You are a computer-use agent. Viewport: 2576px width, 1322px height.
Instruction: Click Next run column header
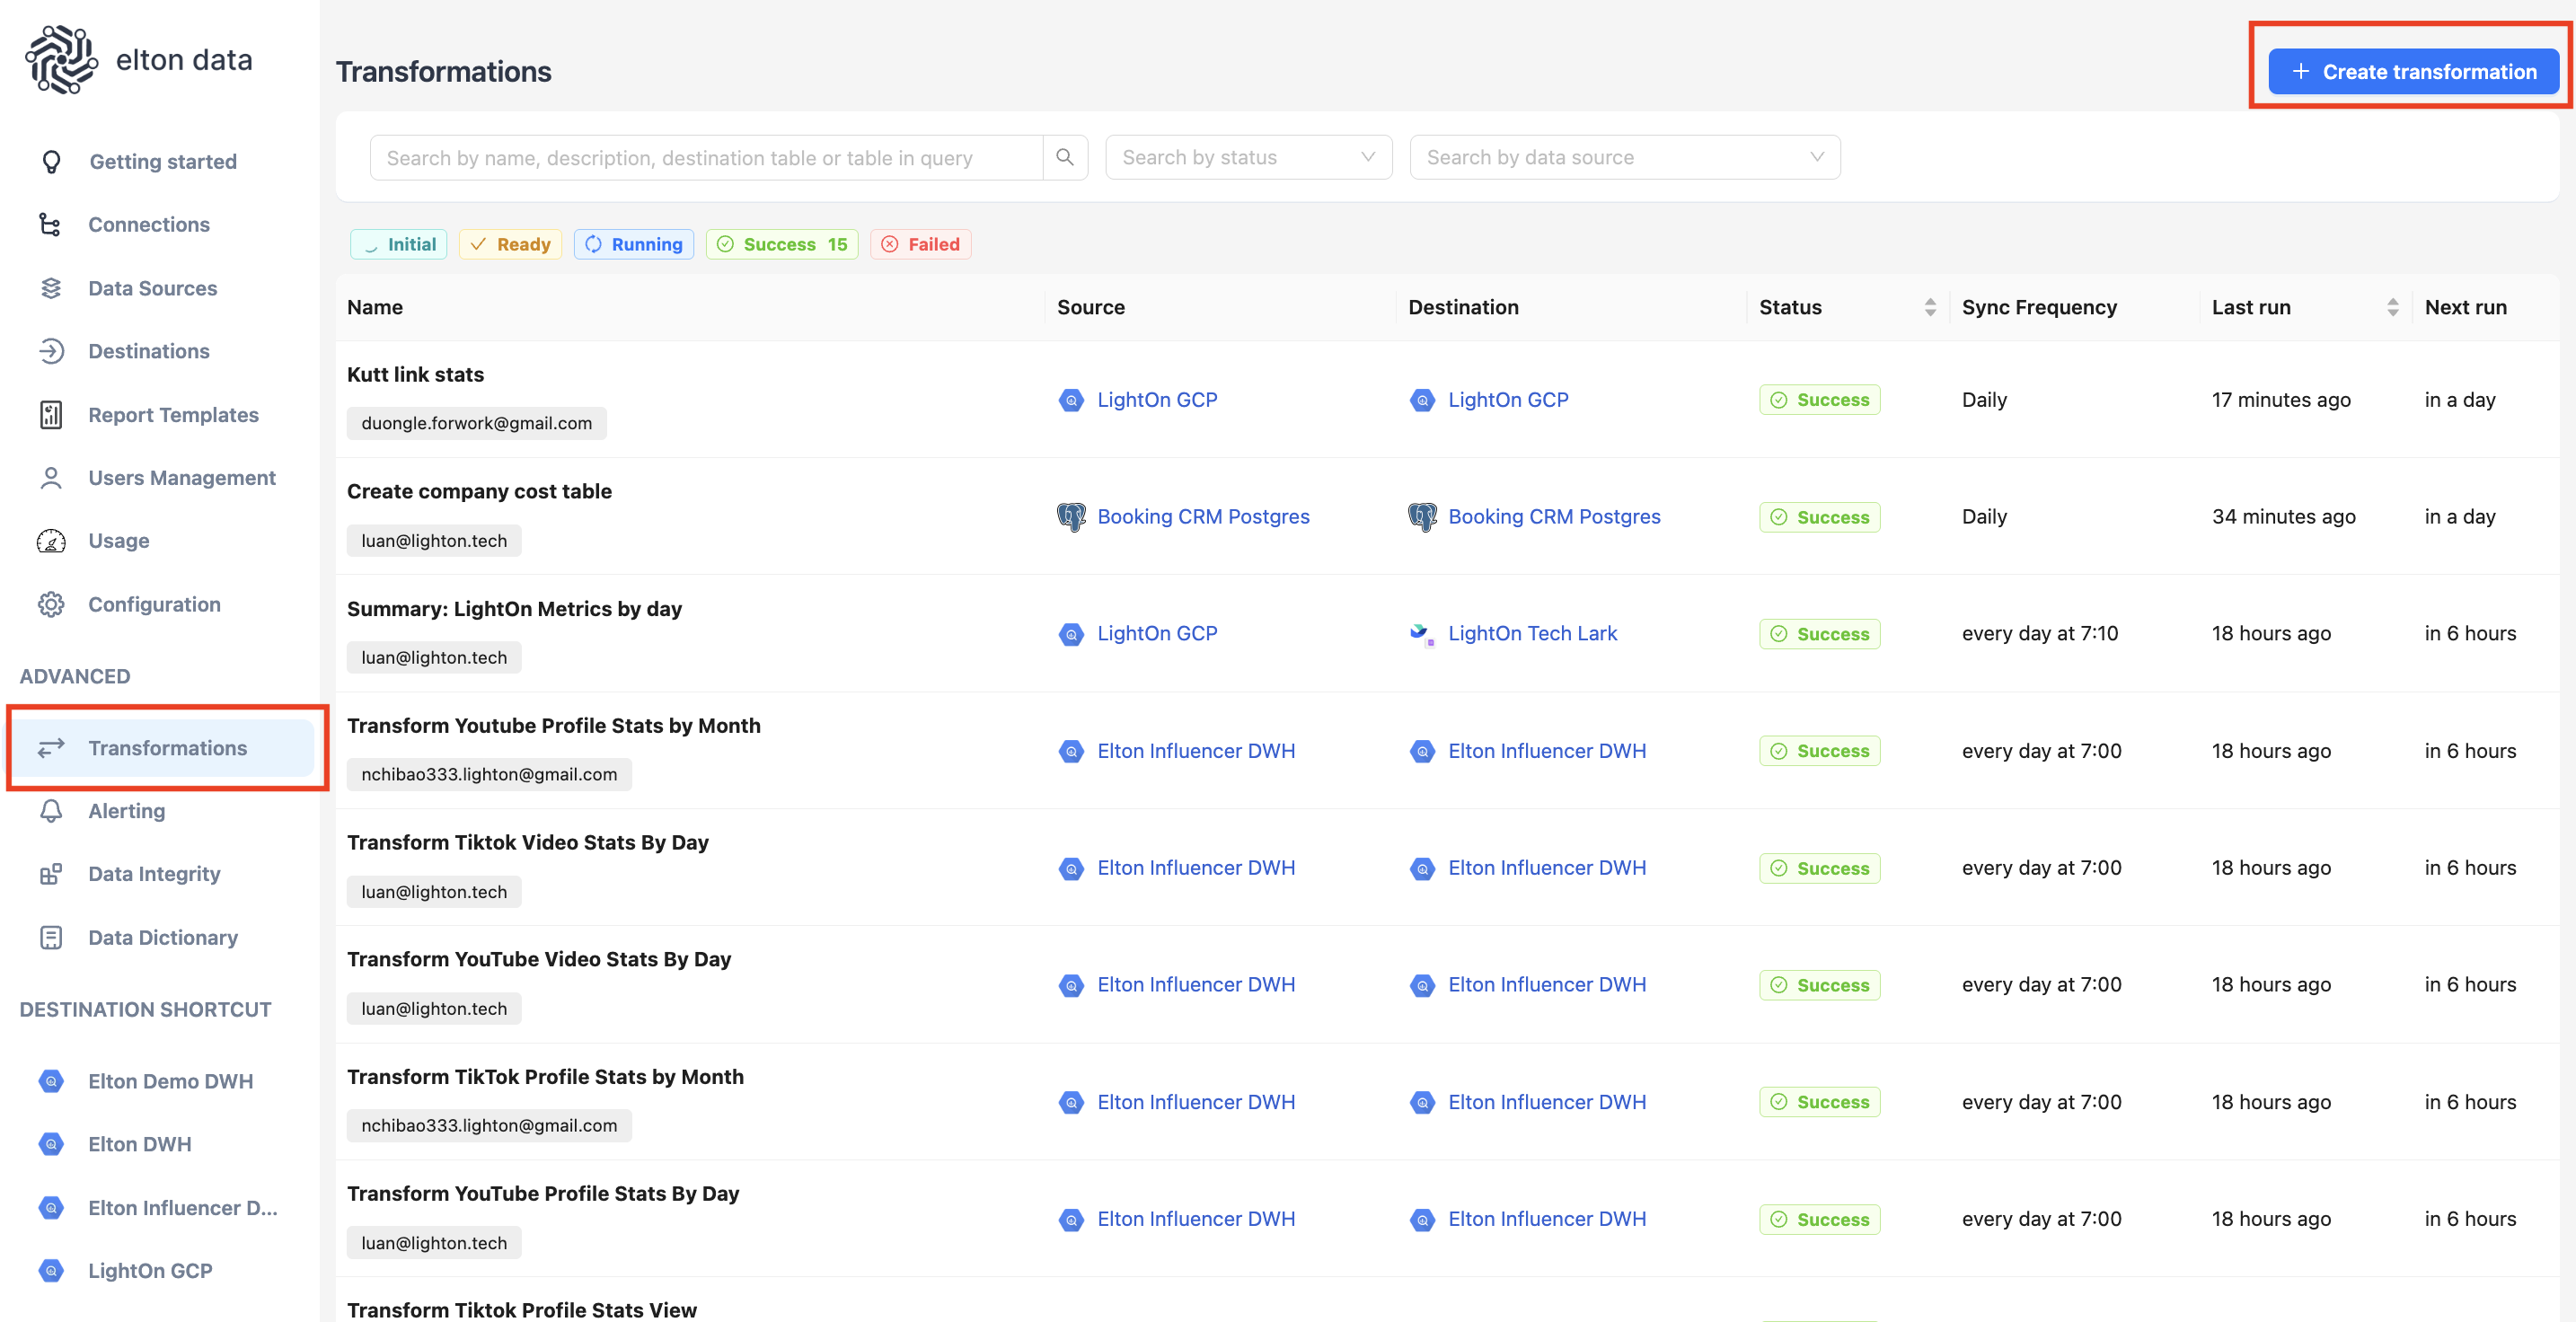[2465, 308]
